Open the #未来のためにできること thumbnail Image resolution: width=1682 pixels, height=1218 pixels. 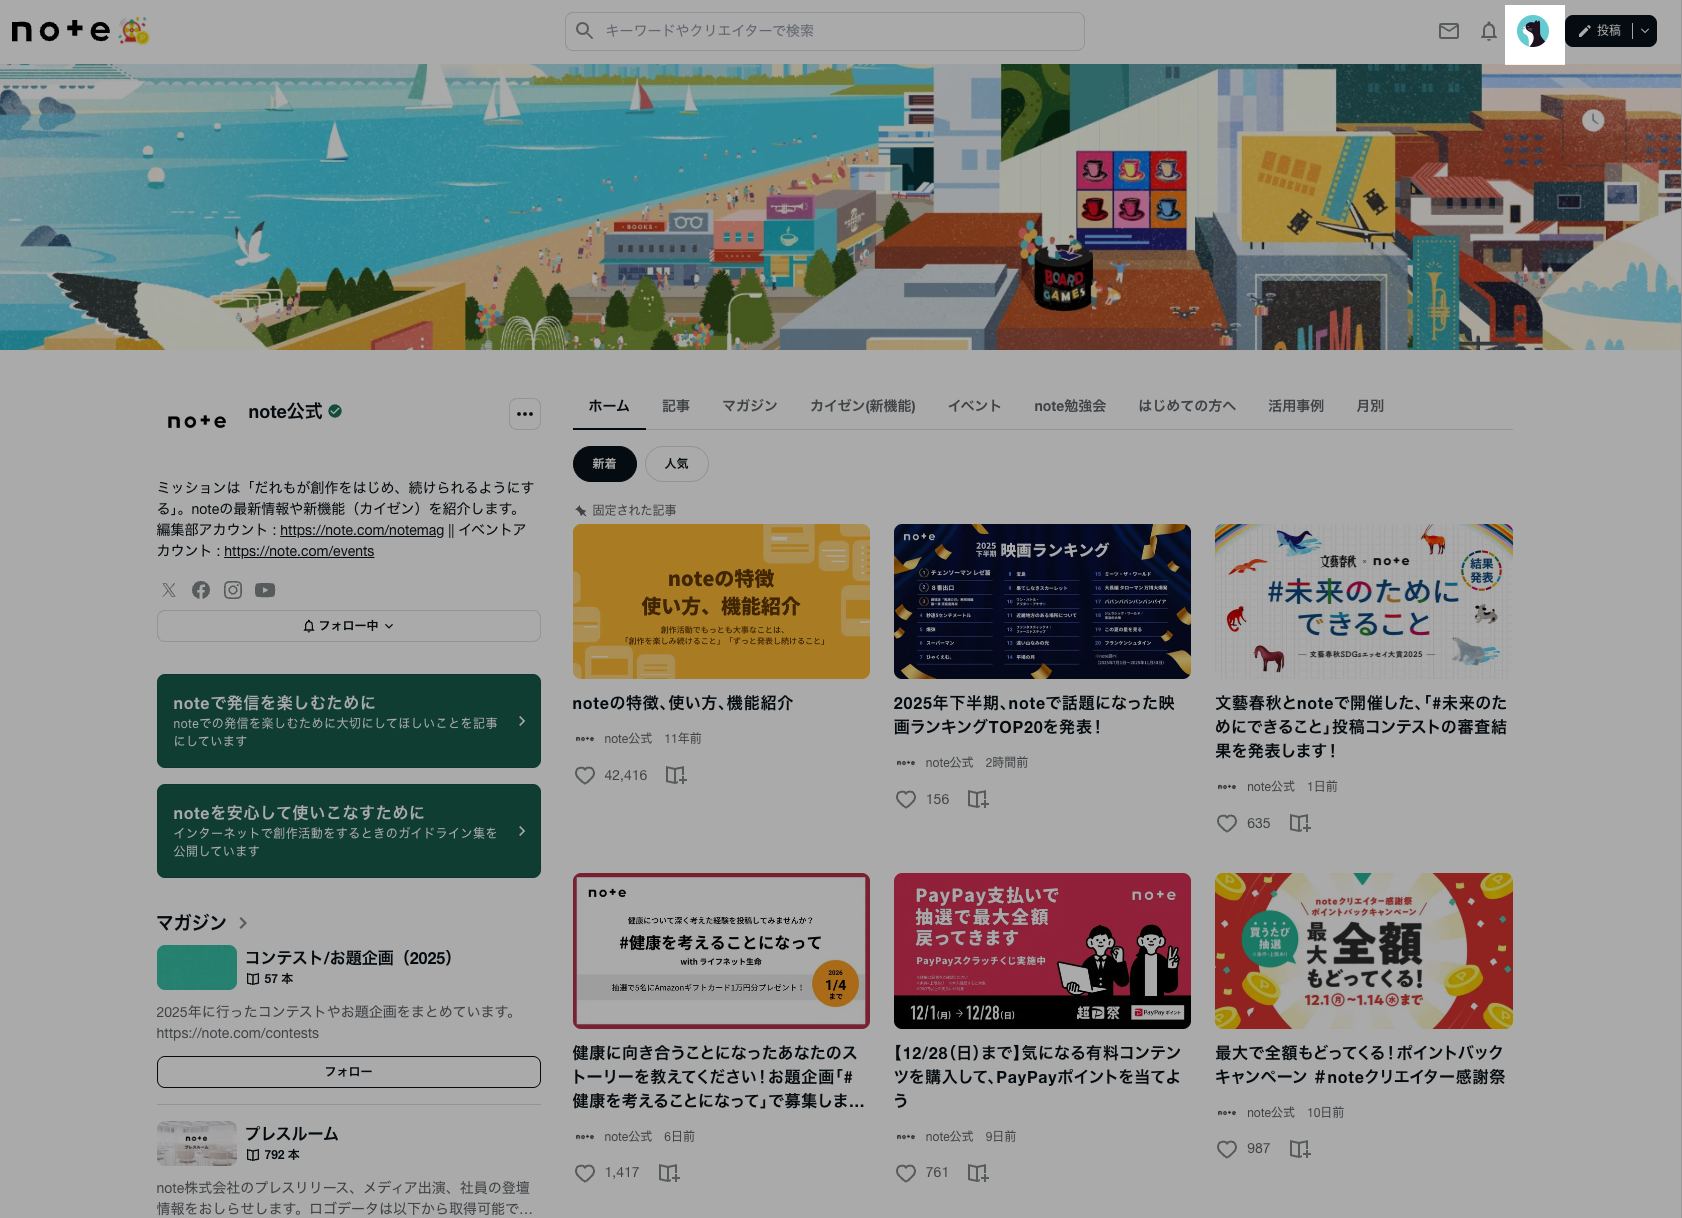[x=1364, y=601]
